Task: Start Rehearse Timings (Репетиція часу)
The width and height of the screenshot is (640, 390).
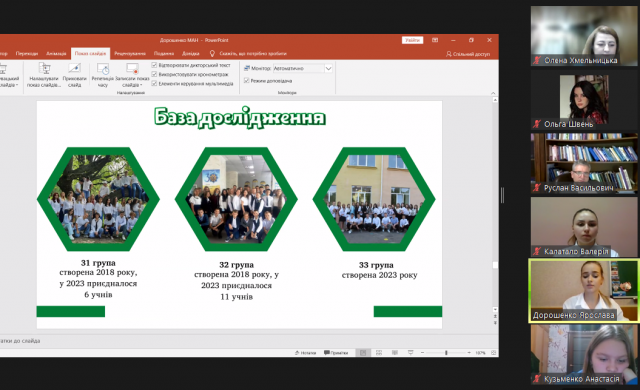Action: pos(102,75)
